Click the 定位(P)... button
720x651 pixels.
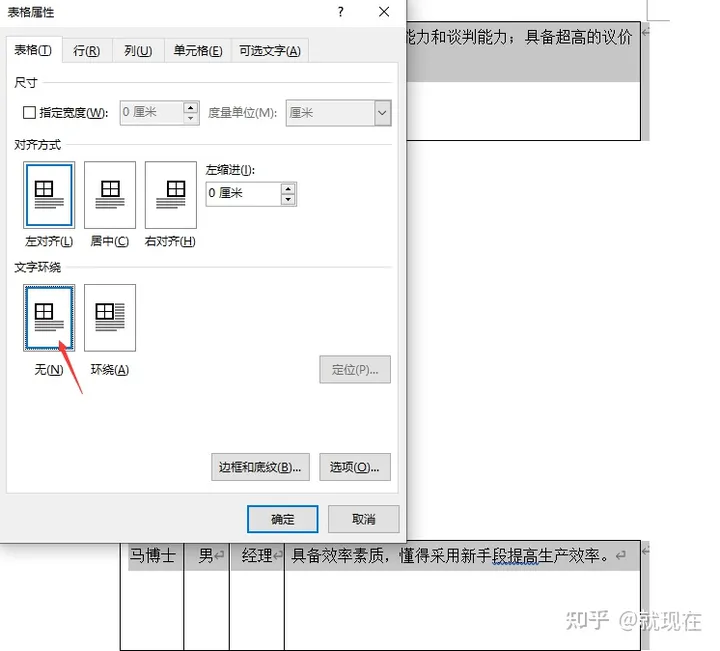355,370
